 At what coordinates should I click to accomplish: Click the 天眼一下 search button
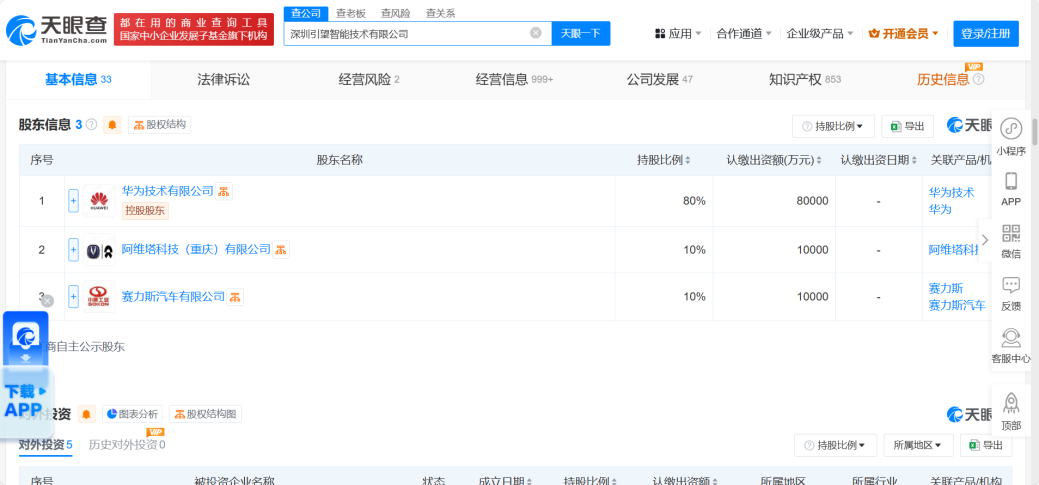click(580, 33)
